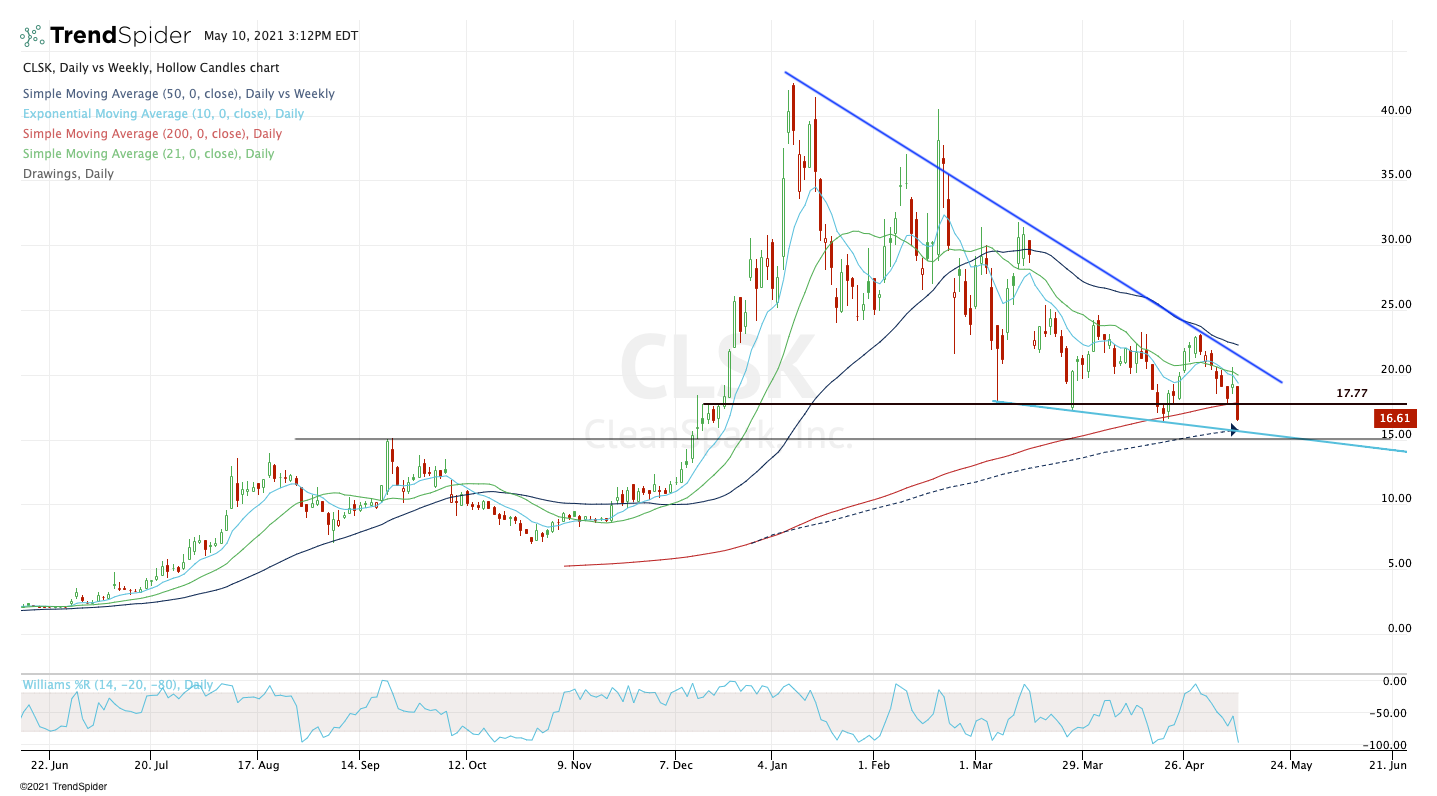Viewport: 1437px width, 796px height.
Task: Click the 4. Jan date label
Action: tap(772, 766)
